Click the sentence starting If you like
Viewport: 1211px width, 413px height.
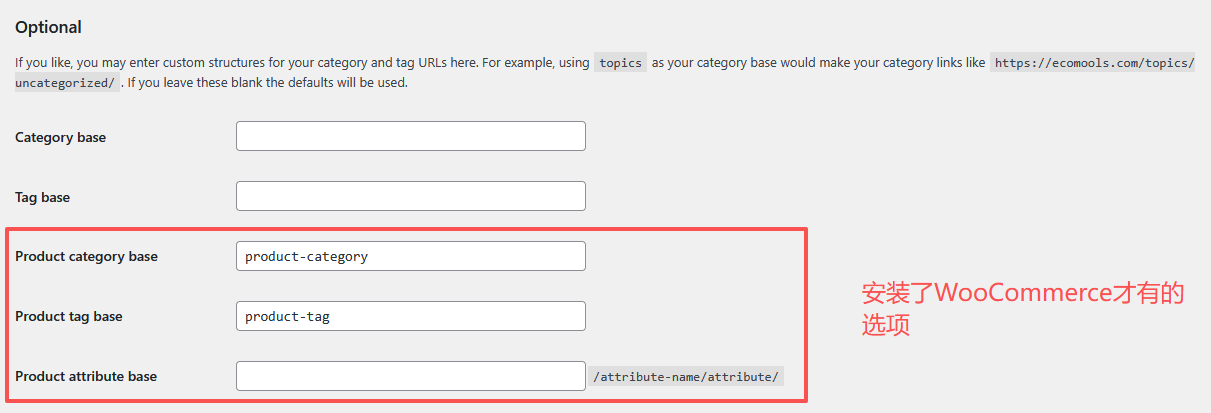pos(247,62)
